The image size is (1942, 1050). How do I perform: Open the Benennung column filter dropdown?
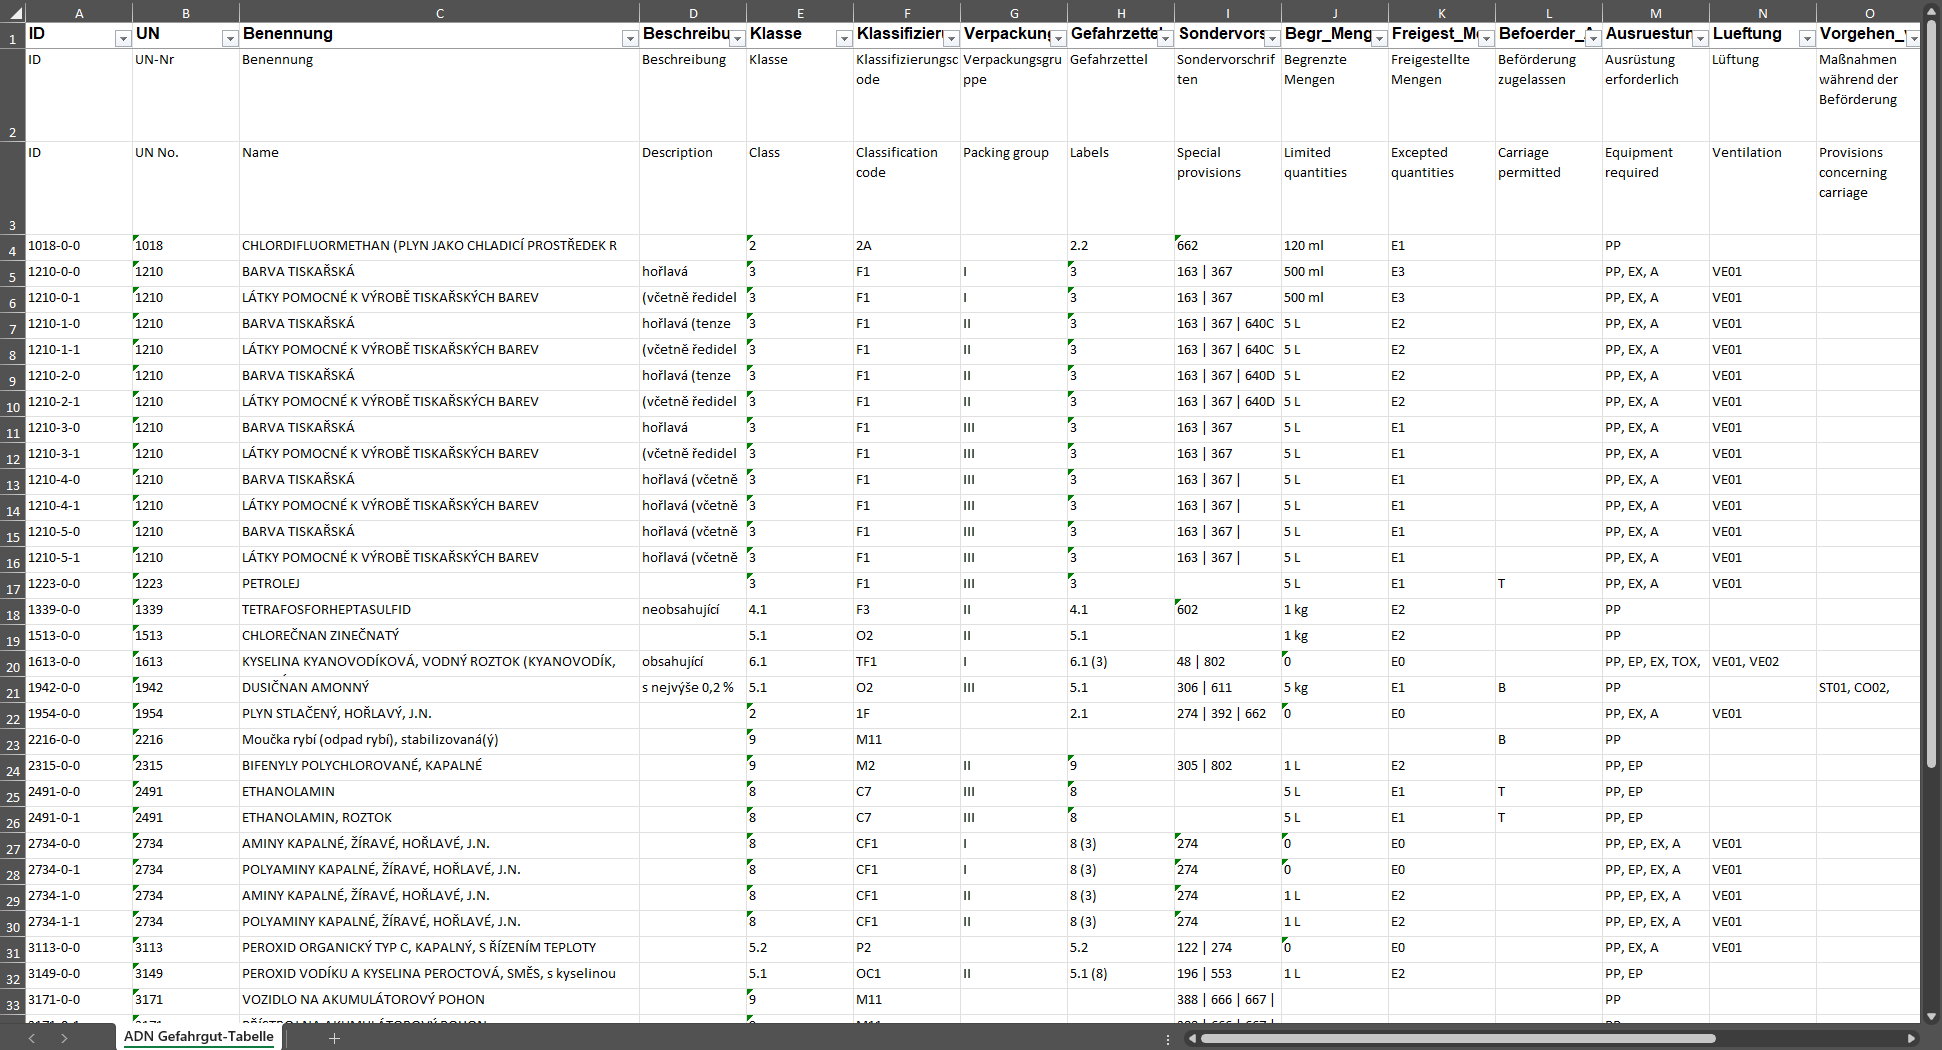[629, 38]
